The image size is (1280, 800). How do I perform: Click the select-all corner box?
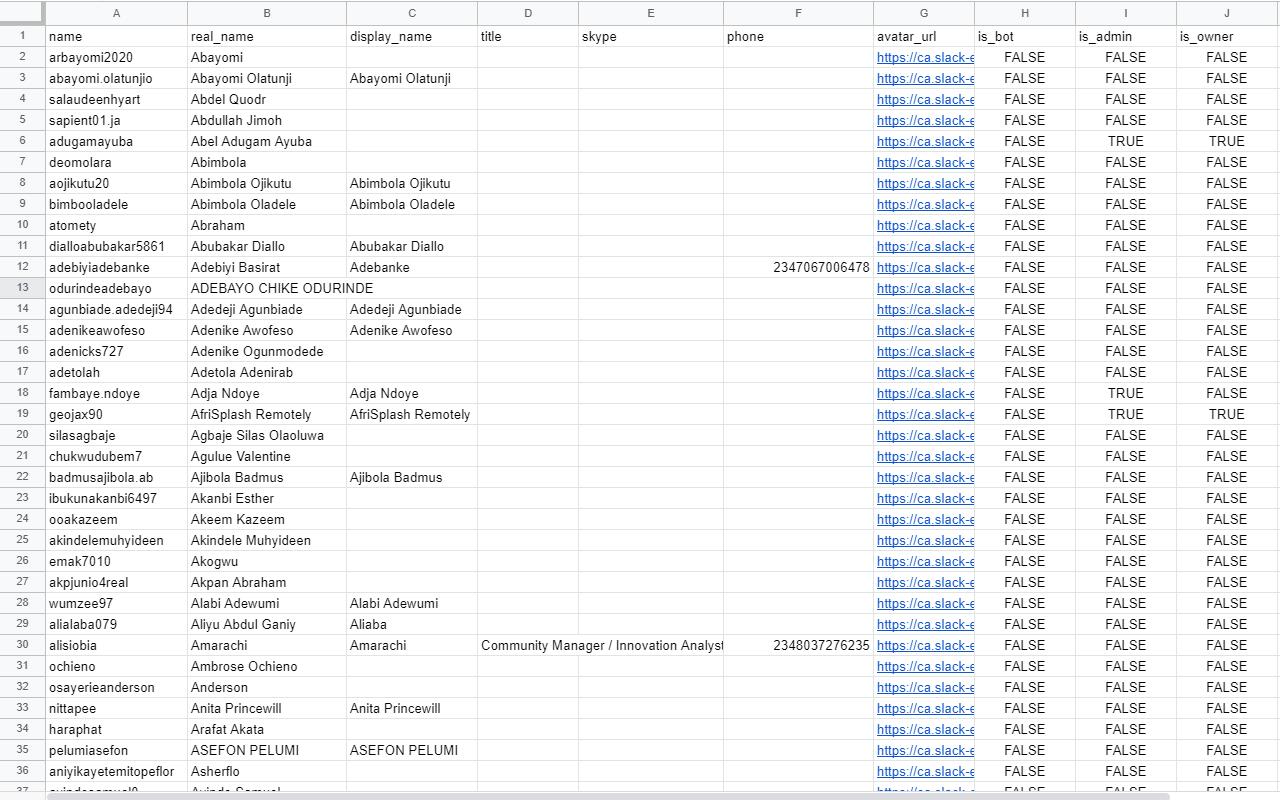pyautogui.click(x=22, y=13)
